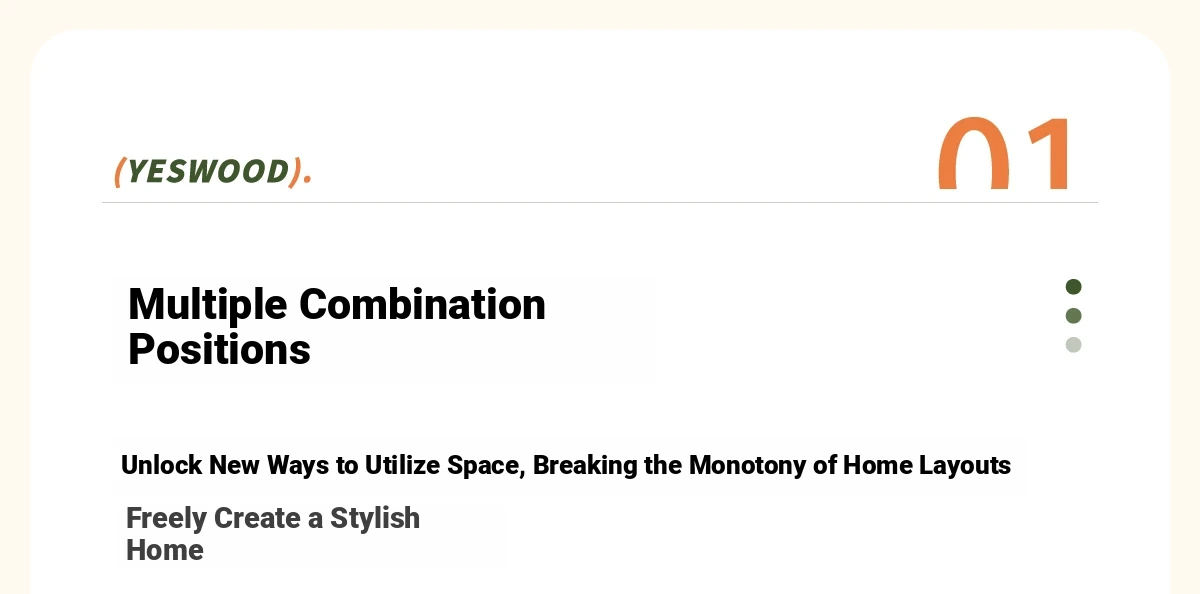Click the large orange 01 number
This screenshot has width=1200, height=594.
[1005, 154]
